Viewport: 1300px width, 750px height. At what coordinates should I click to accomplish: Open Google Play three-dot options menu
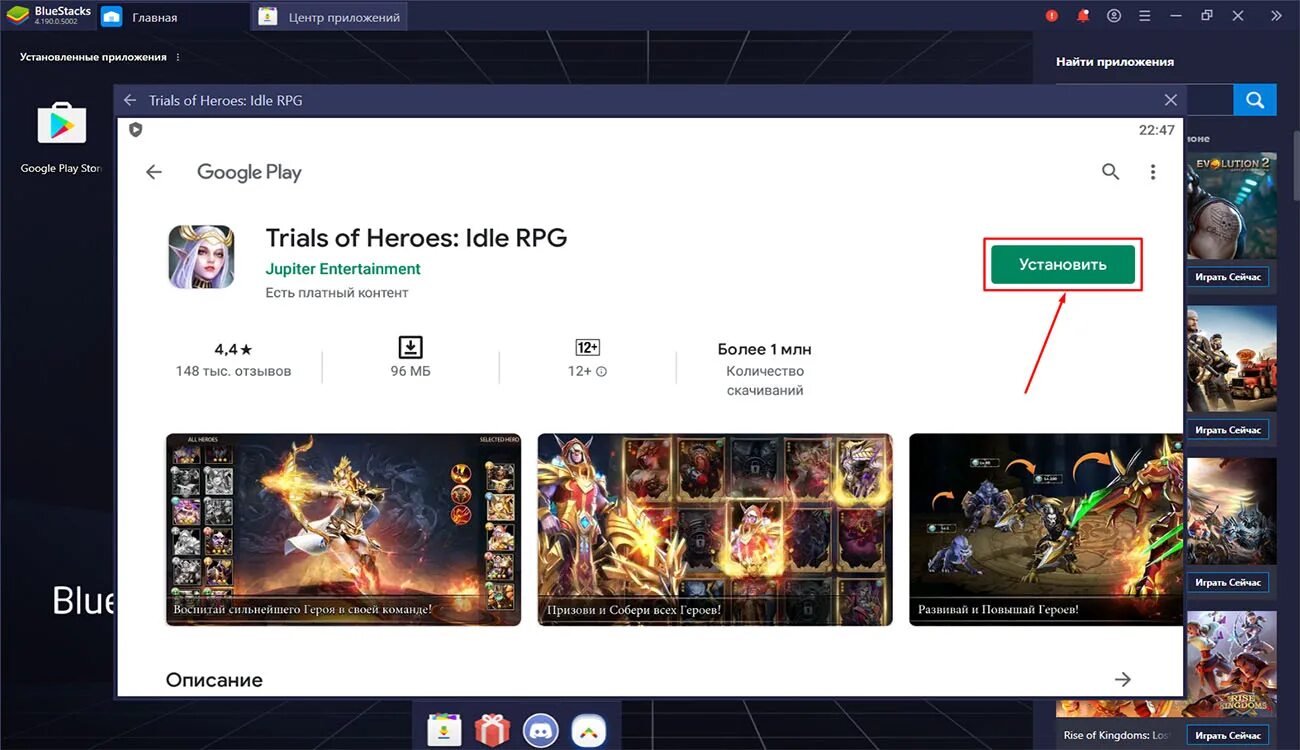pos(1153,172)
